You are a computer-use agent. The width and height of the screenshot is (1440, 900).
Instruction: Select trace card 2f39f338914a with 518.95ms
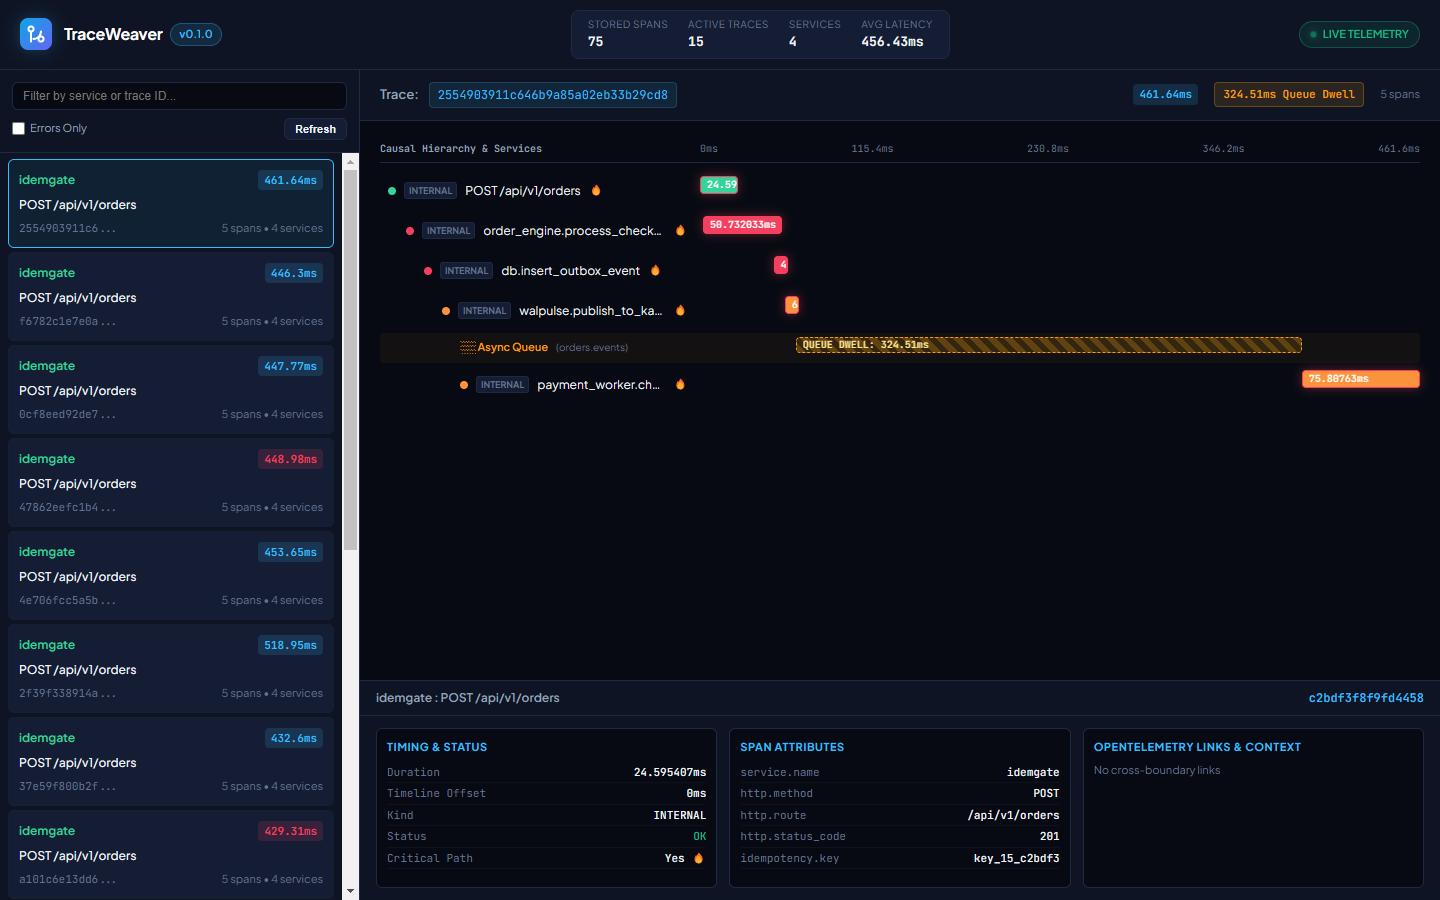click(x=171, y=669)
